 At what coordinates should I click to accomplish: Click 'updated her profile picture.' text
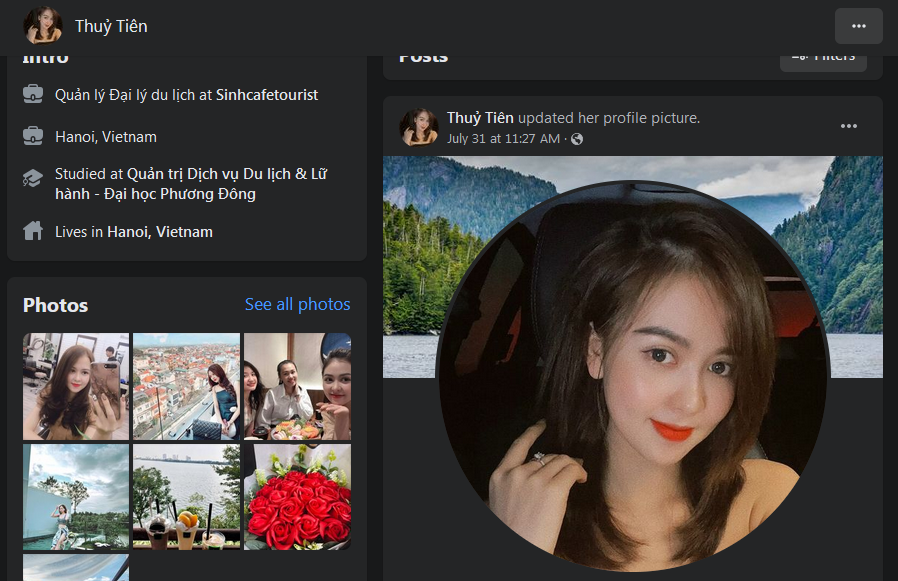pyautogui.click(x=609, y=117)
